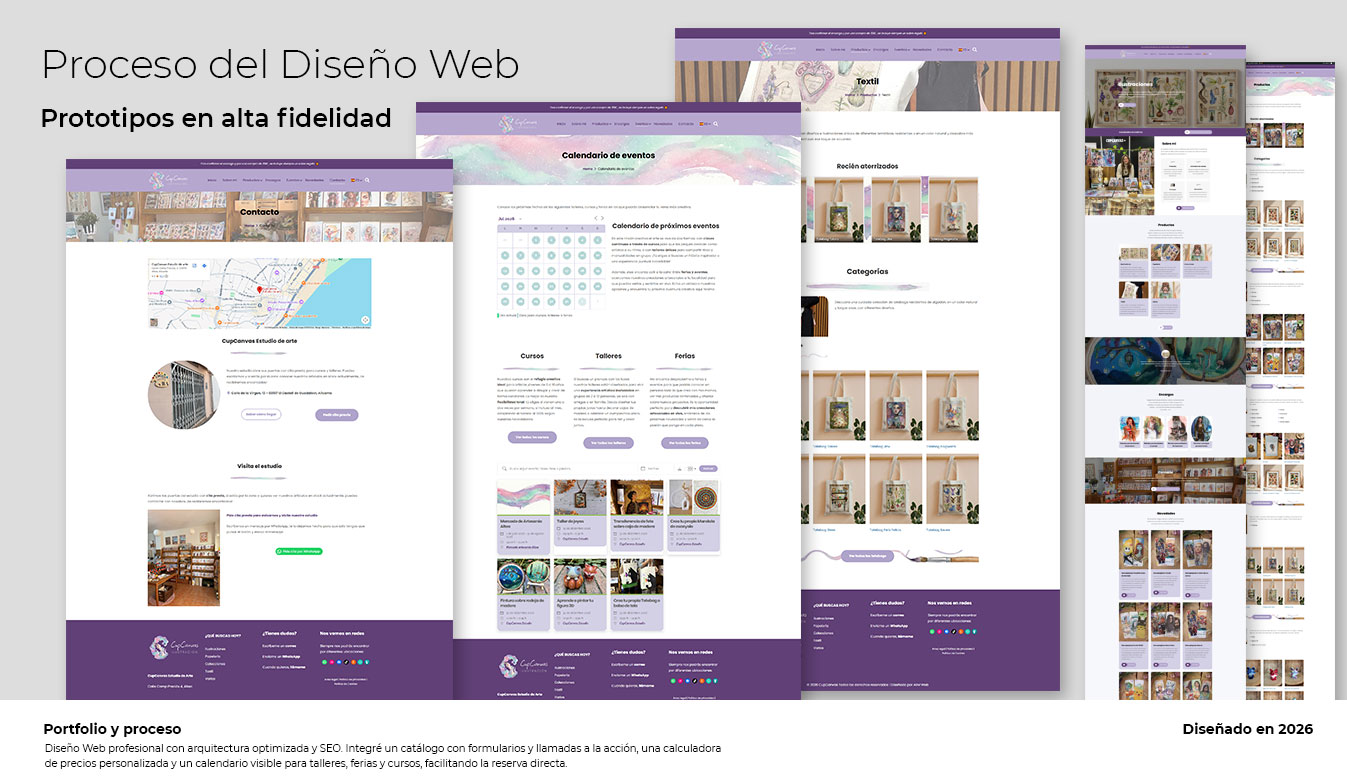The image size is (1347, 780).
Task: Click first tote bag under Recién aterrizados
Action: [x=839, y=210]
